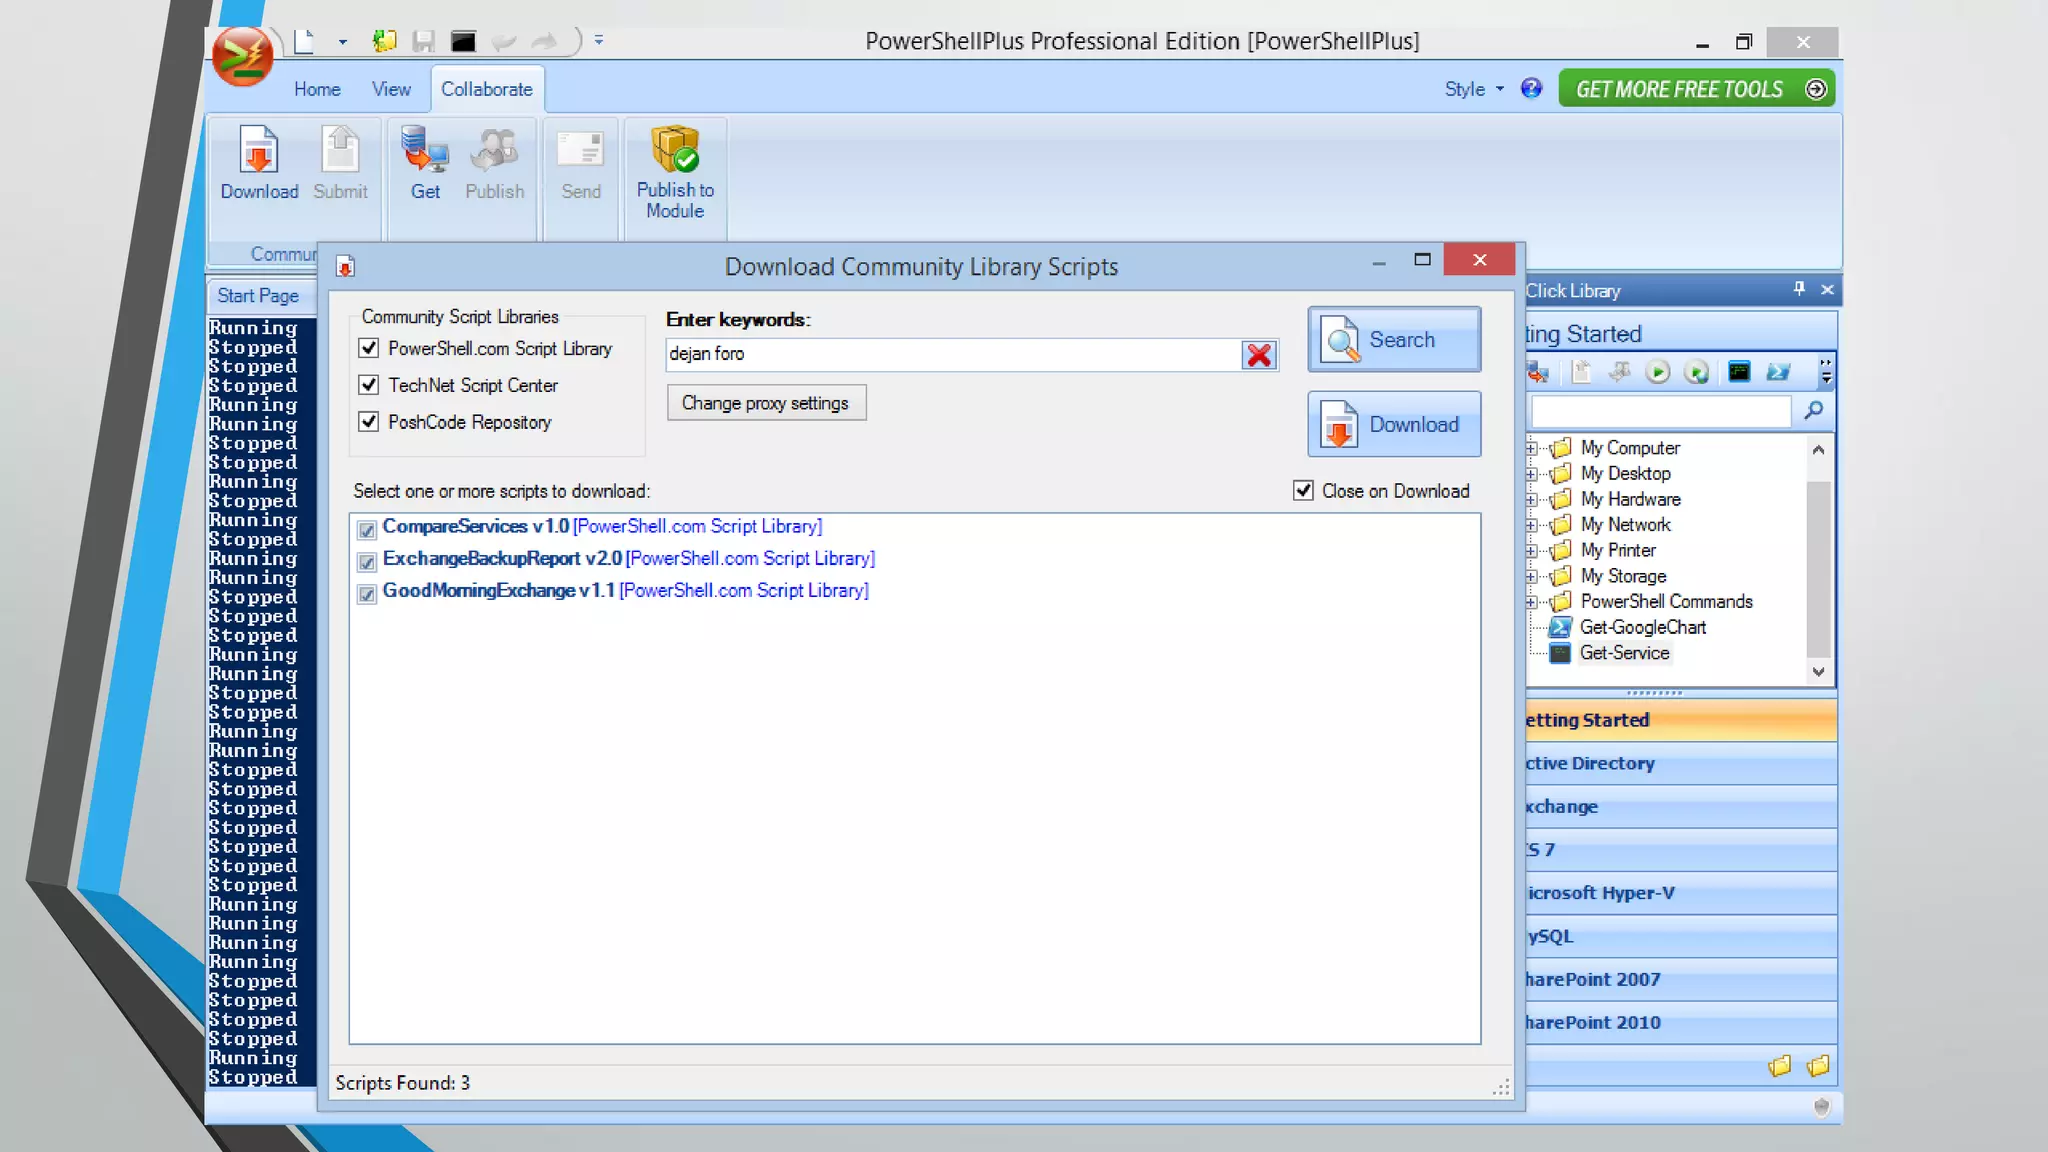Screen dimensions: 2048x1152
Task: Open the View ribbon tab
Action: coord(391,89)
